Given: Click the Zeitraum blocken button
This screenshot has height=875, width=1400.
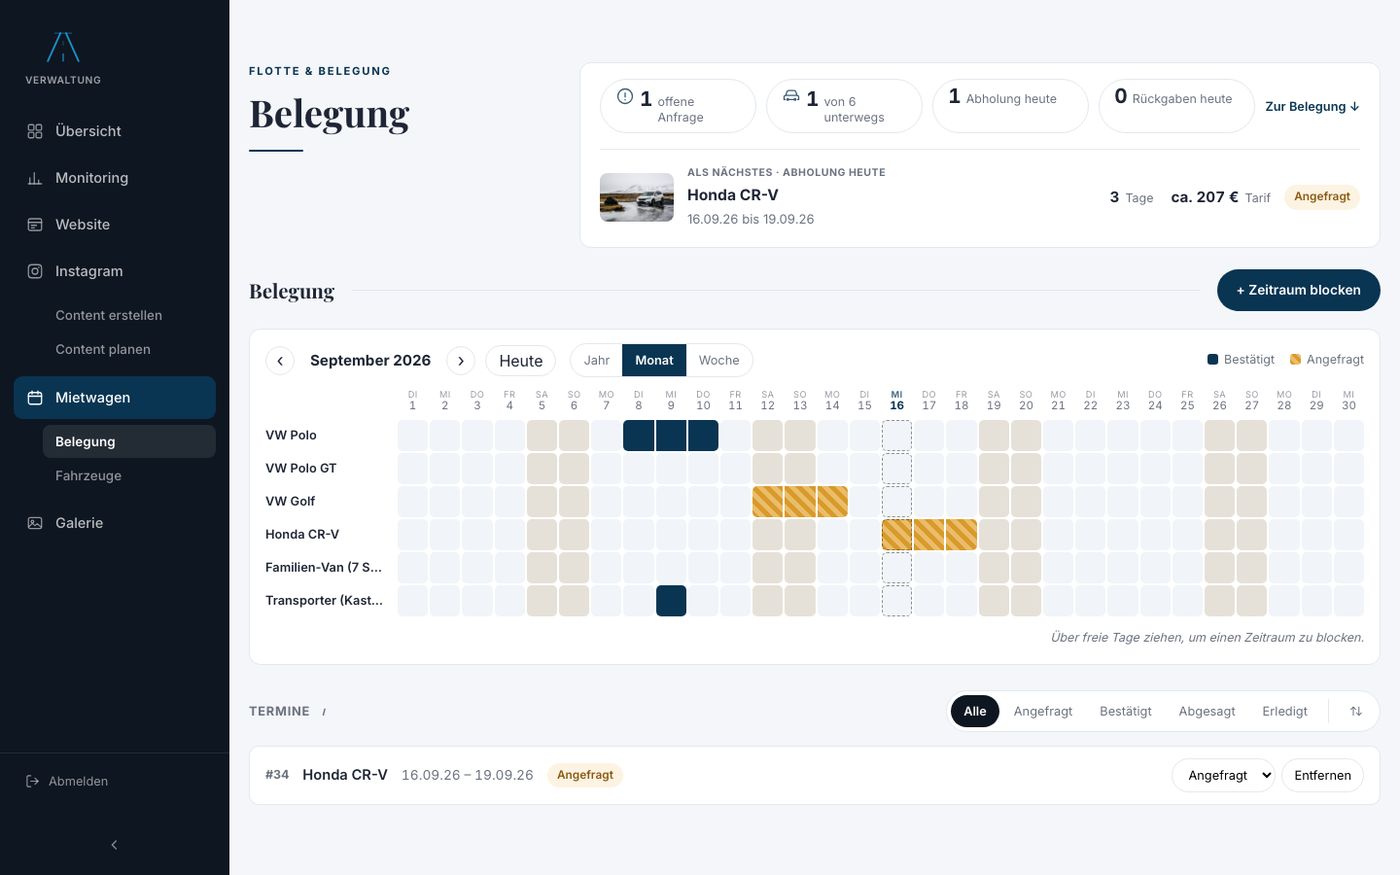Looking at the screenshot, I should 1298,290.
